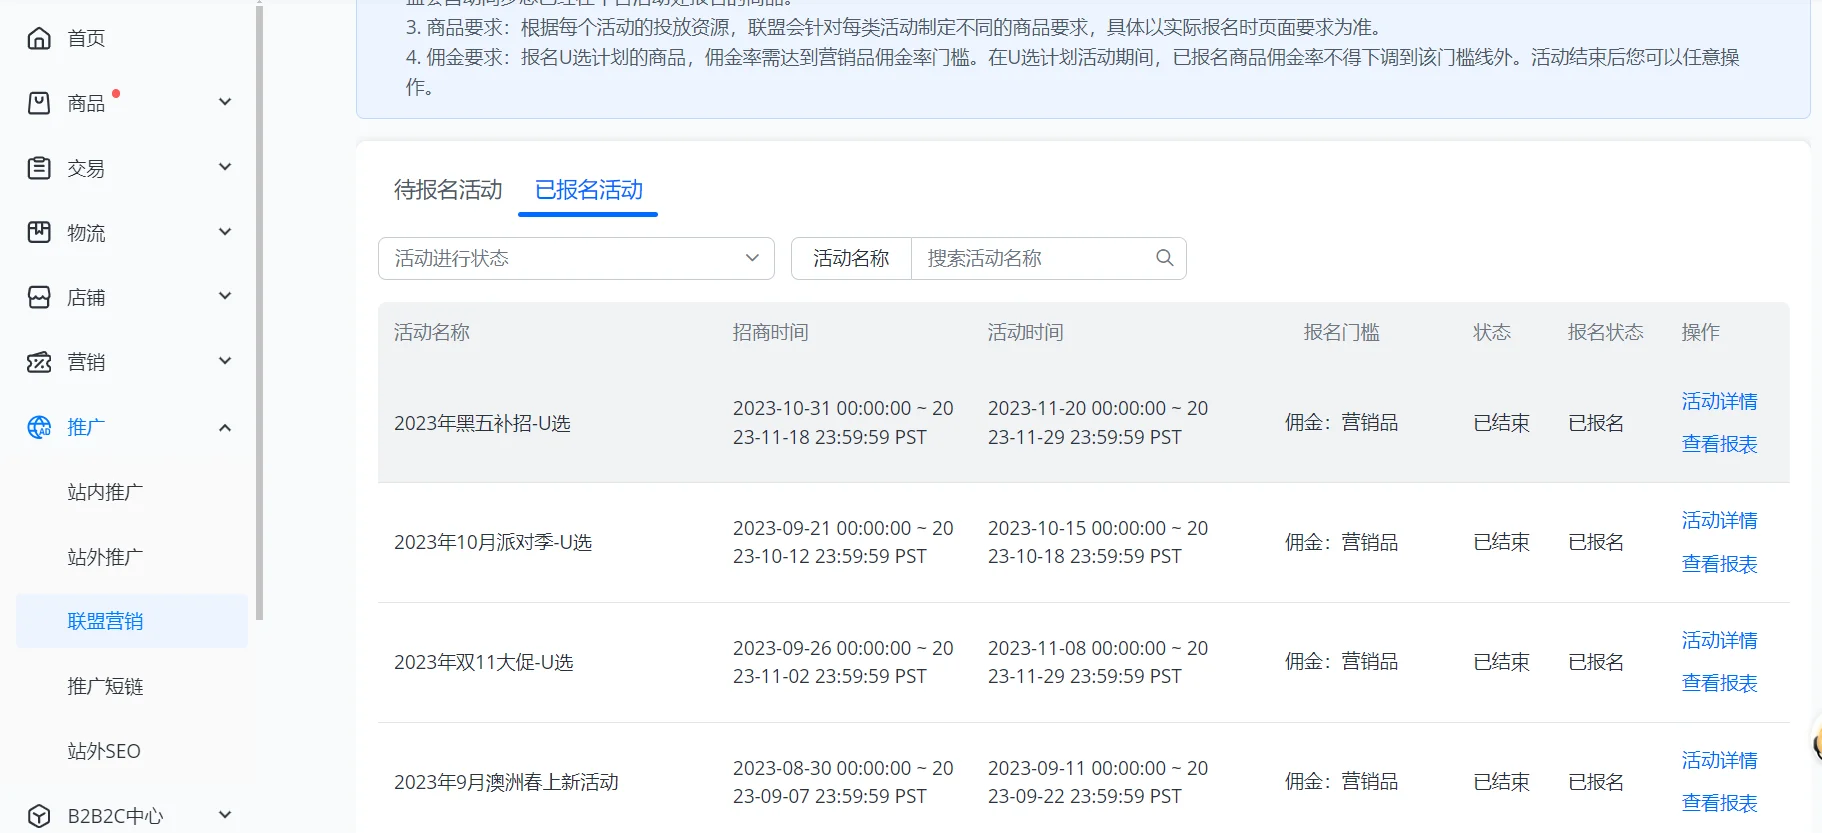Open the 活动进行状态 dropdown
Image resolution: width=1822 pixels, height=833 pixels.
[576, 258]
